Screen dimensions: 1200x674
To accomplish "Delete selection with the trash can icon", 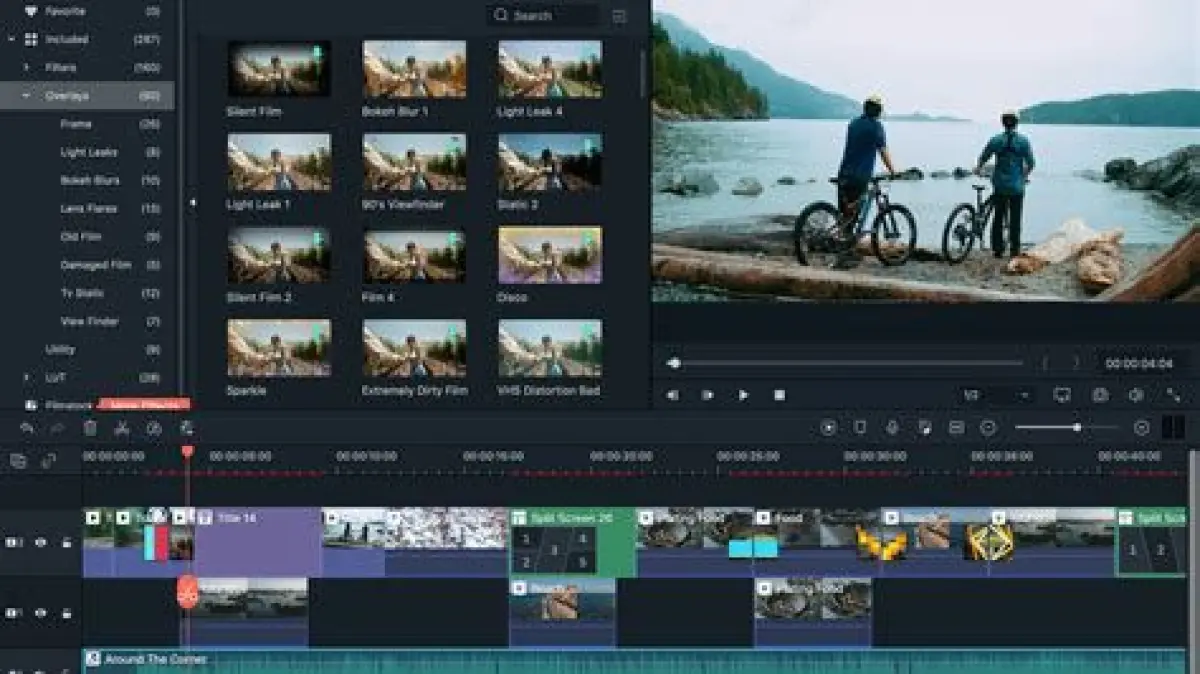I will point(90,428).
